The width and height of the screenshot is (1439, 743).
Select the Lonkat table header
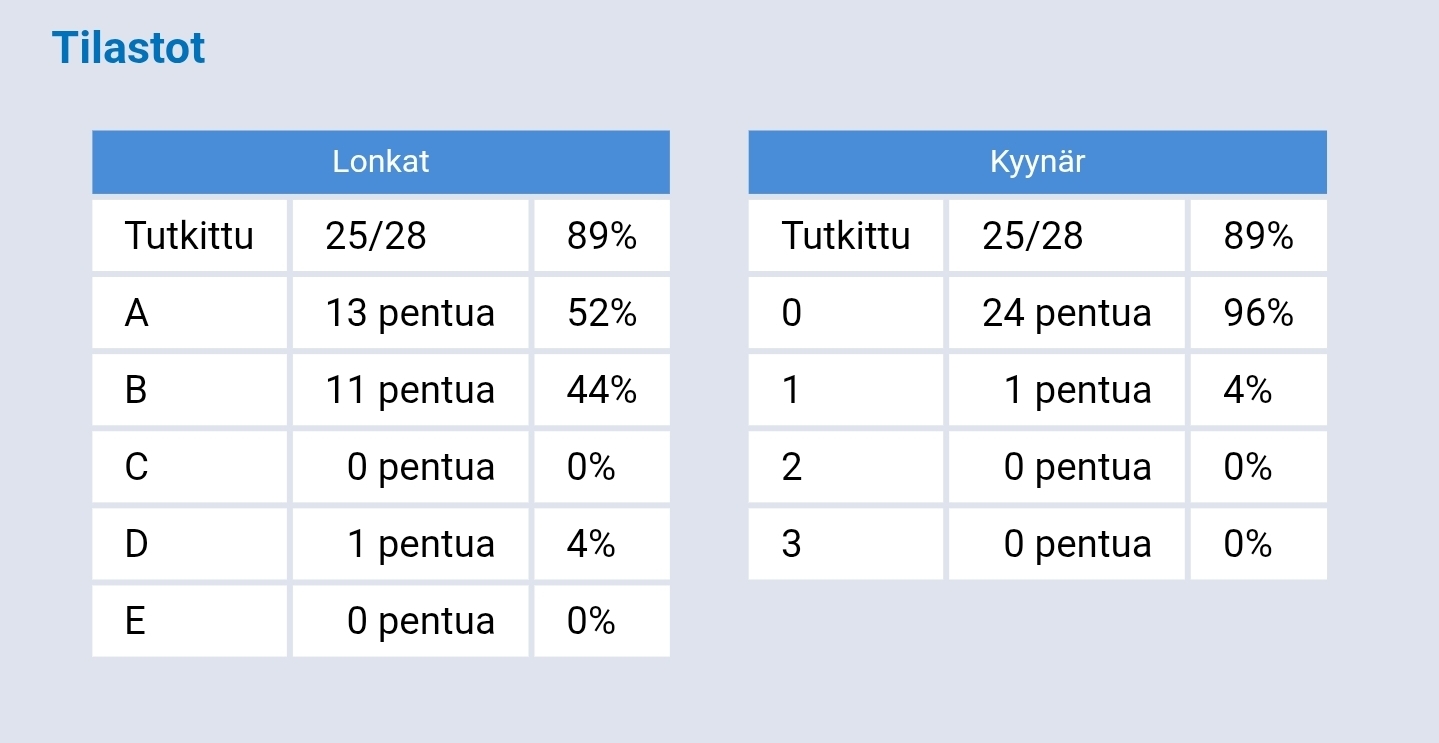tap(381, 162)
